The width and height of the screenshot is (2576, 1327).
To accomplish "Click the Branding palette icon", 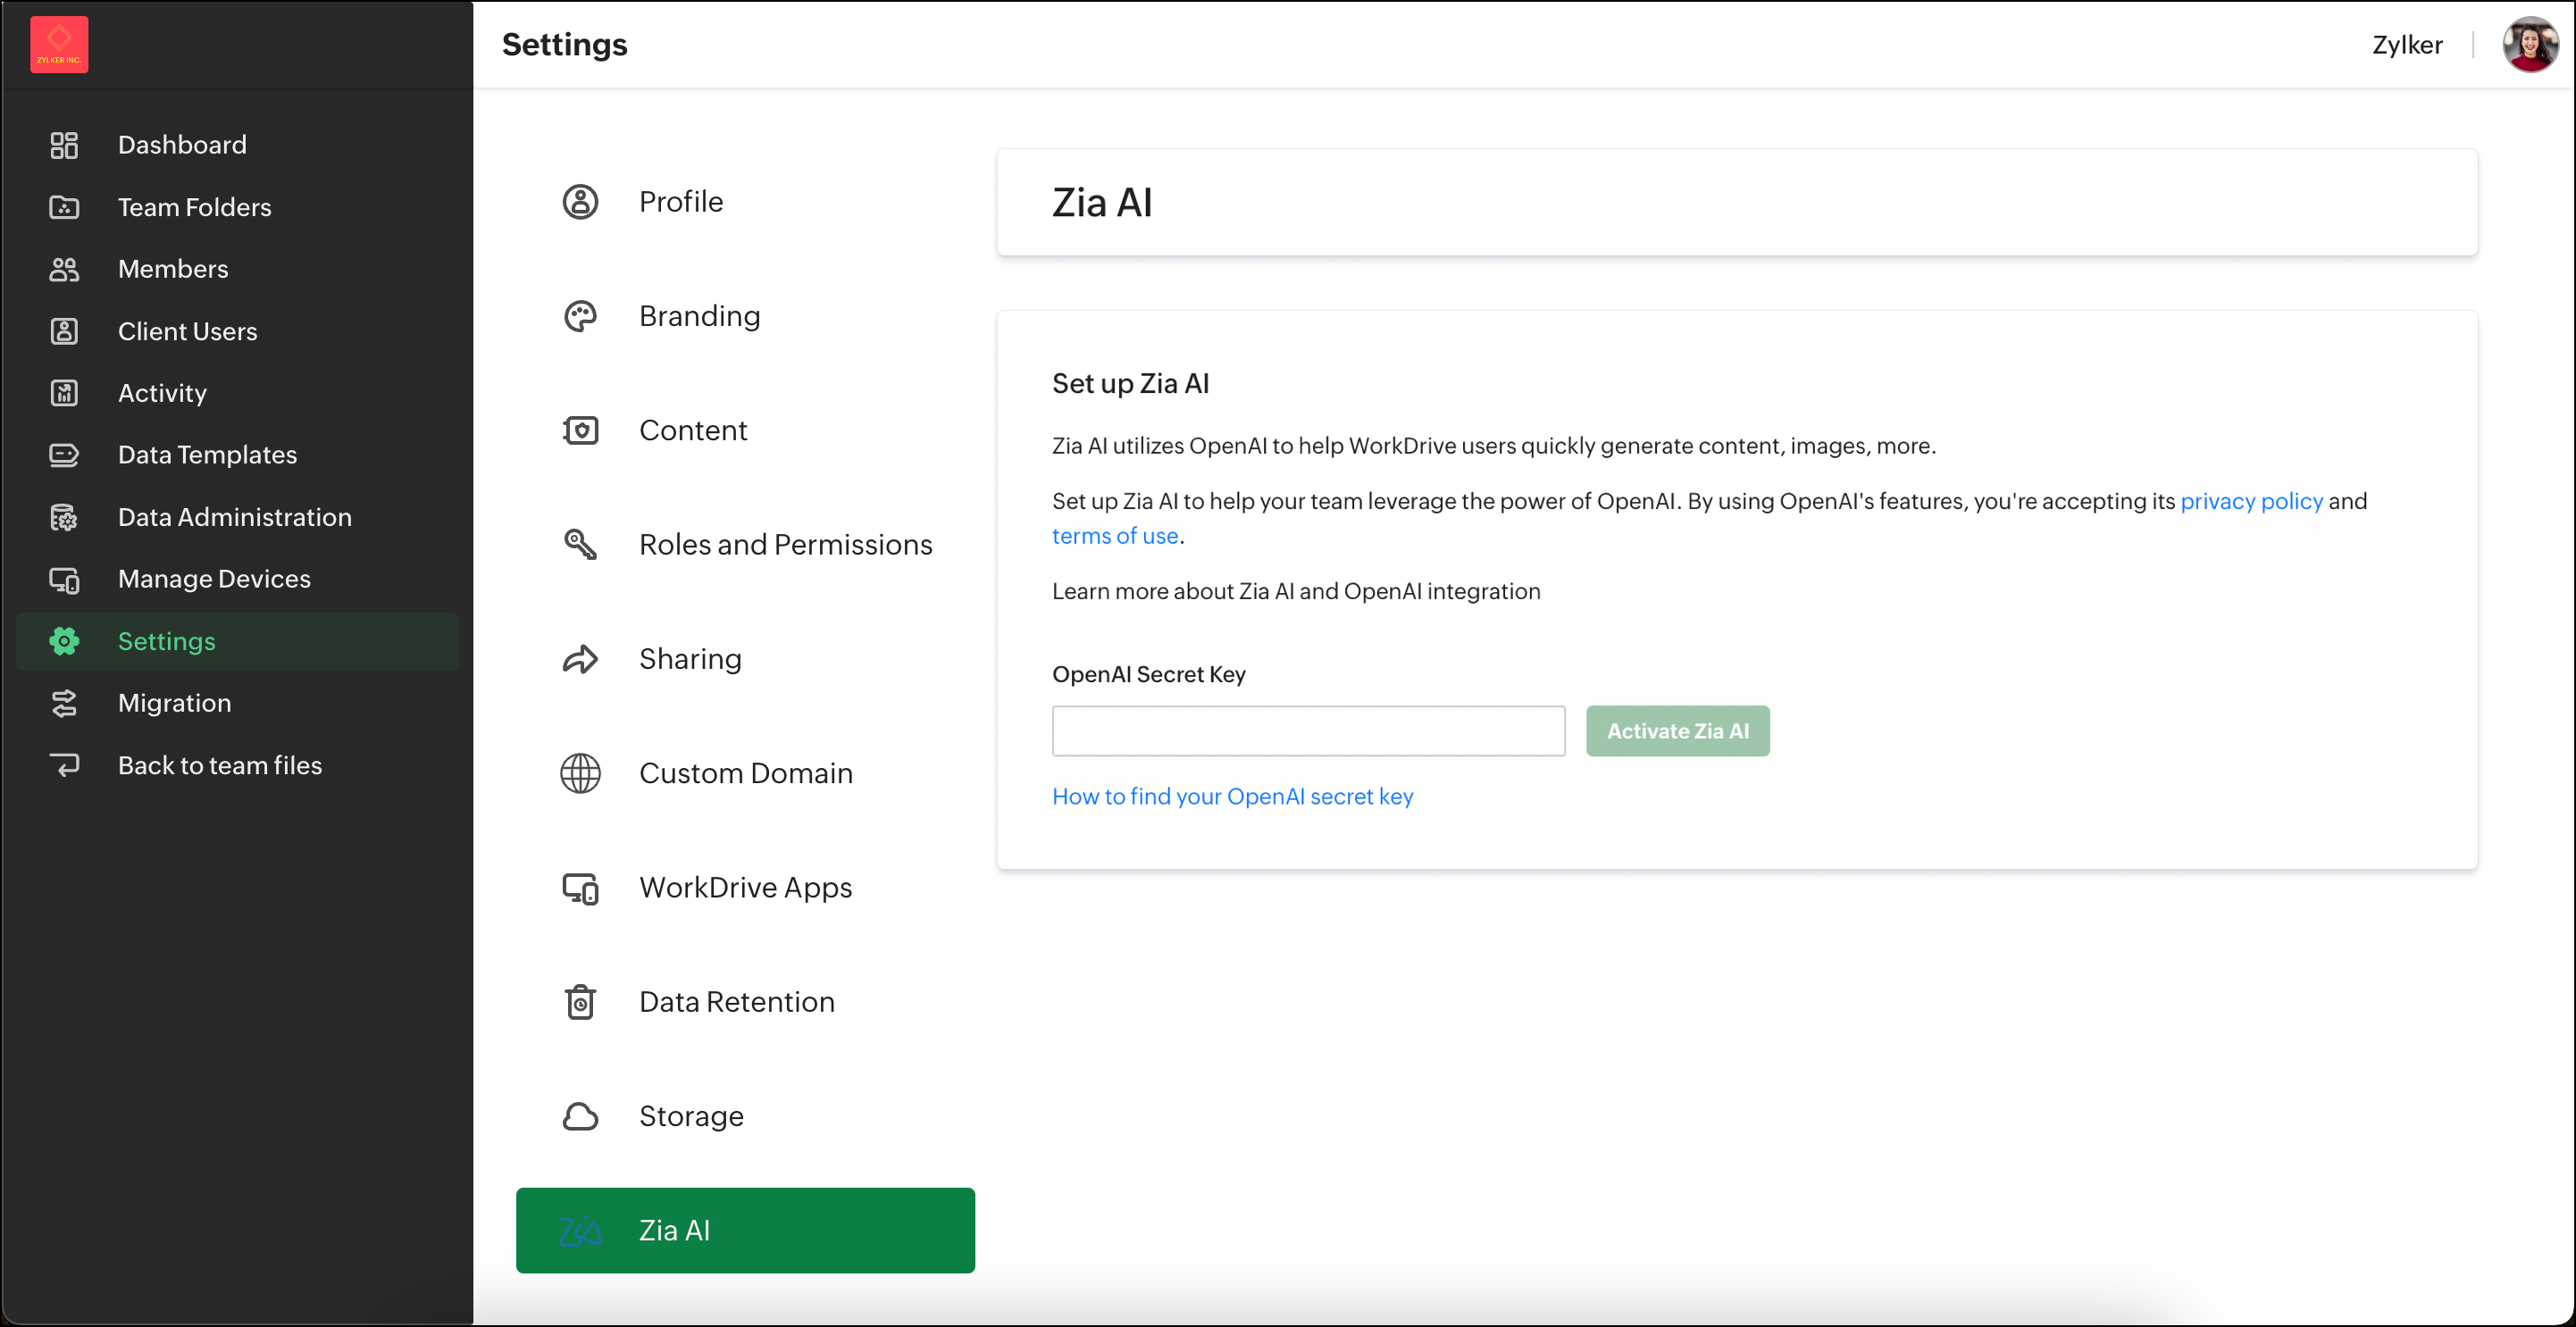I will pyautogui.click(x=580, y=316).
